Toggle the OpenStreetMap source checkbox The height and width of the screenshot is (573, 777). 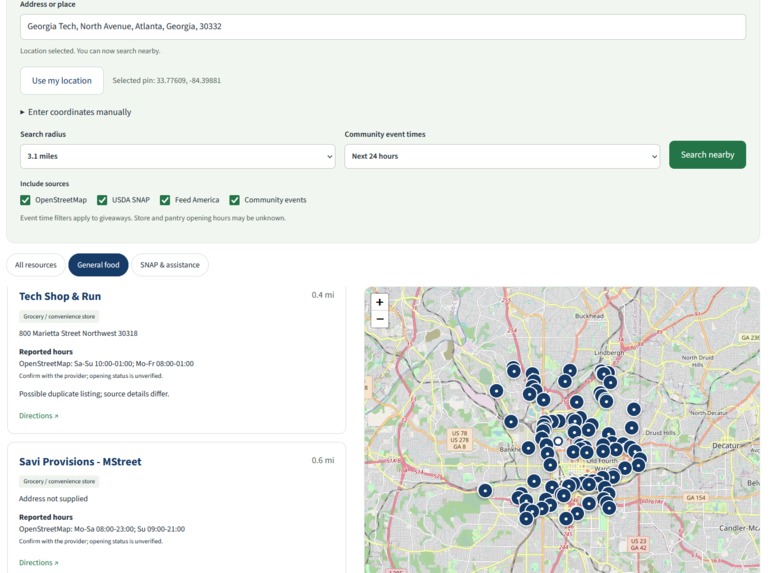(x=25, y=200)
